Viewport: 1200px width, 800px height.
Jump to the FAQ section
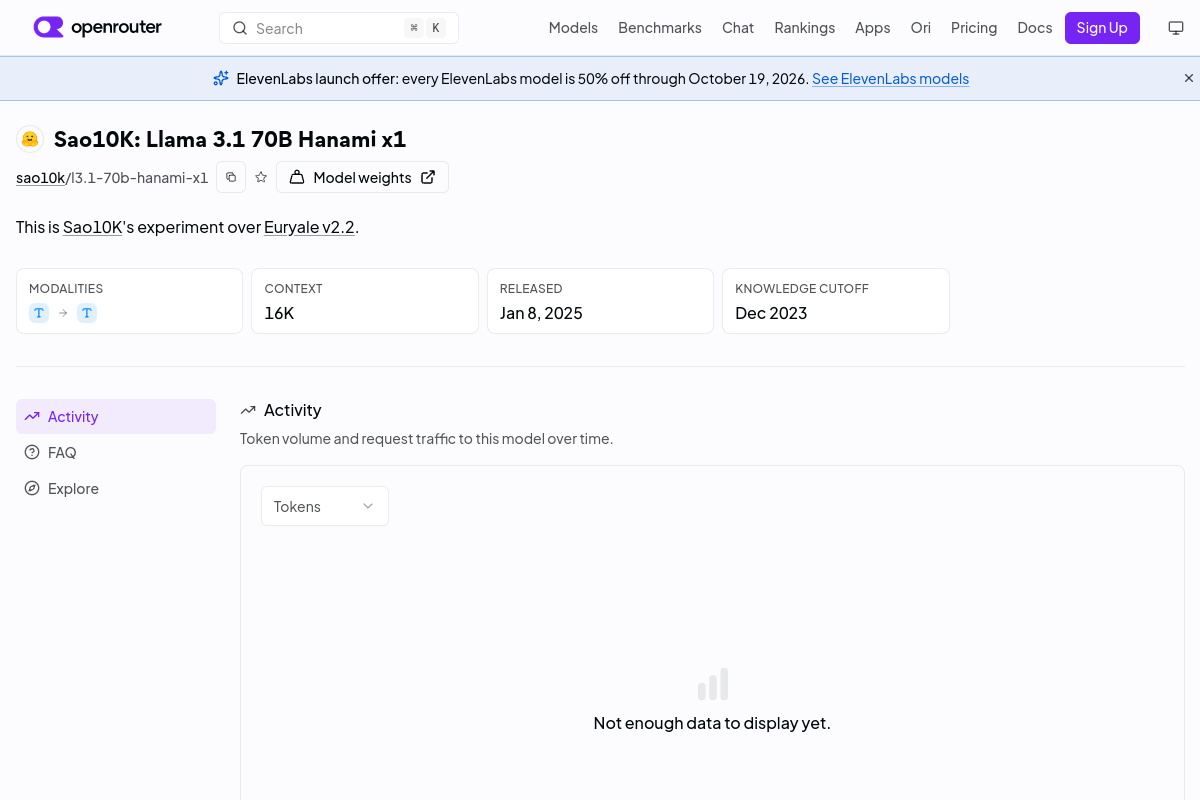pyautogui.click(x=116, y=453)
